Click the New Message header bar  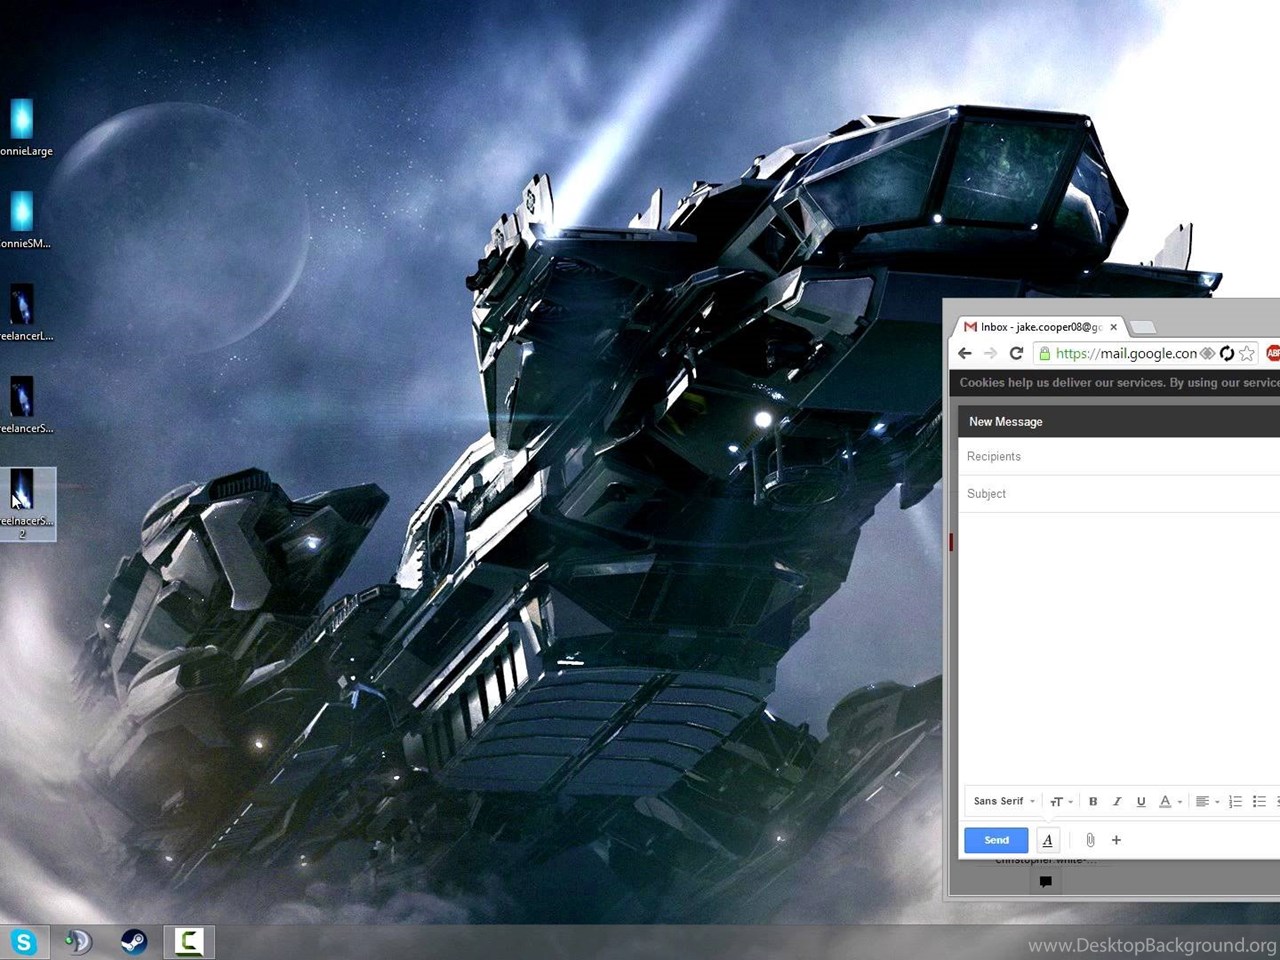pyautogui.click(x=1119, y=422)
